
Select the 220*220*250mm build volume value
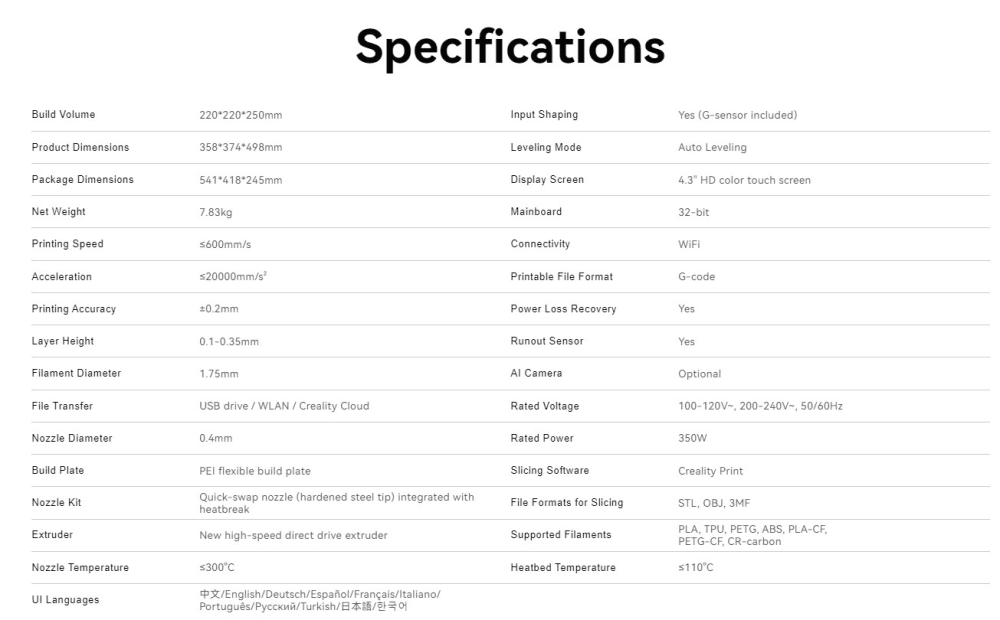point(241,115)
